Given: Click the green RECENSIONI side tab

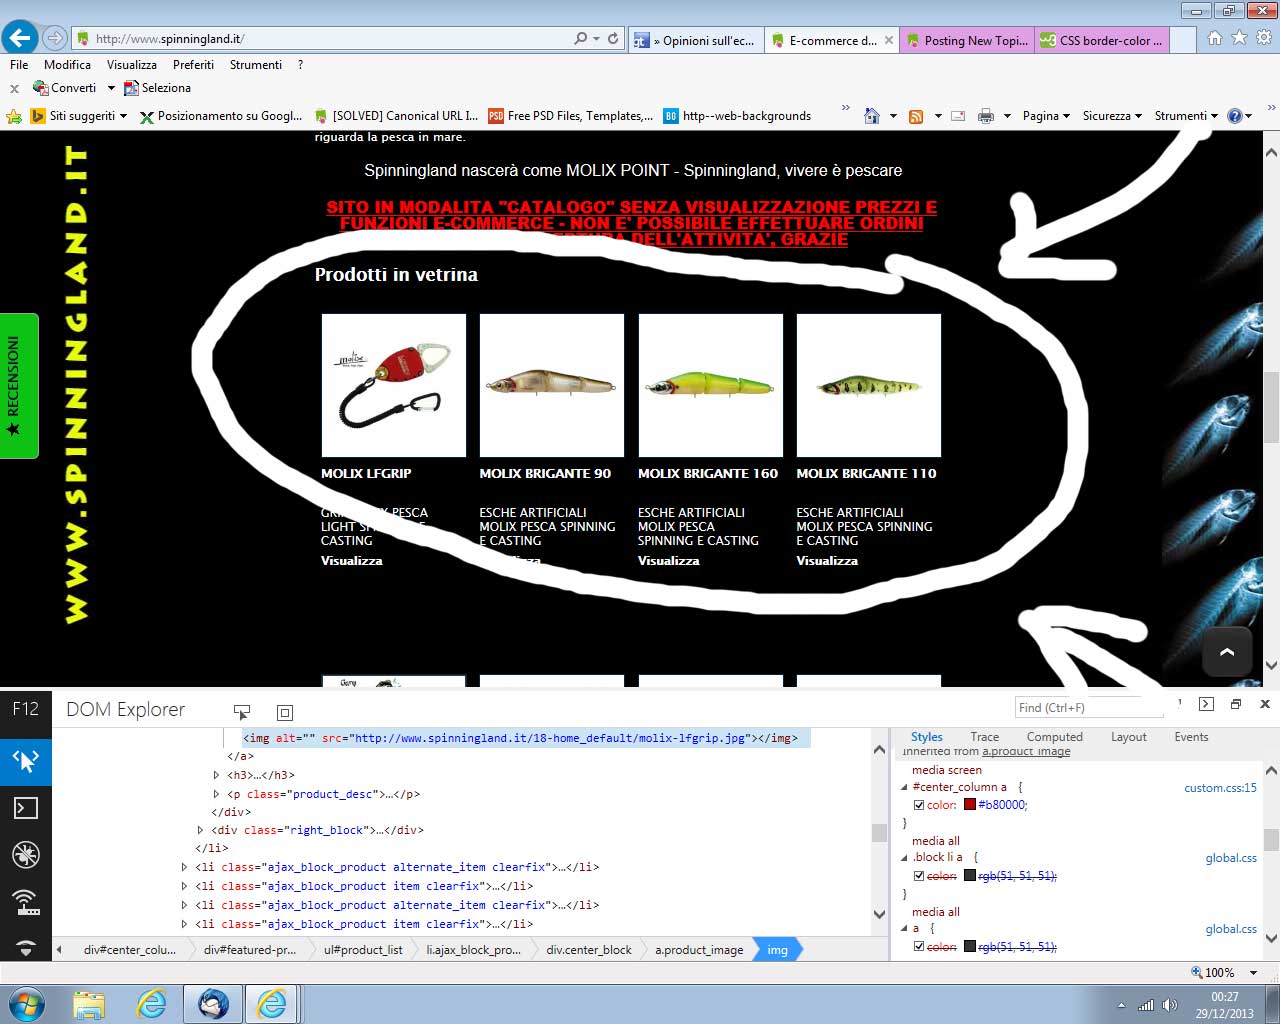Looking at the screenshot, I should [x=19, y=386].
